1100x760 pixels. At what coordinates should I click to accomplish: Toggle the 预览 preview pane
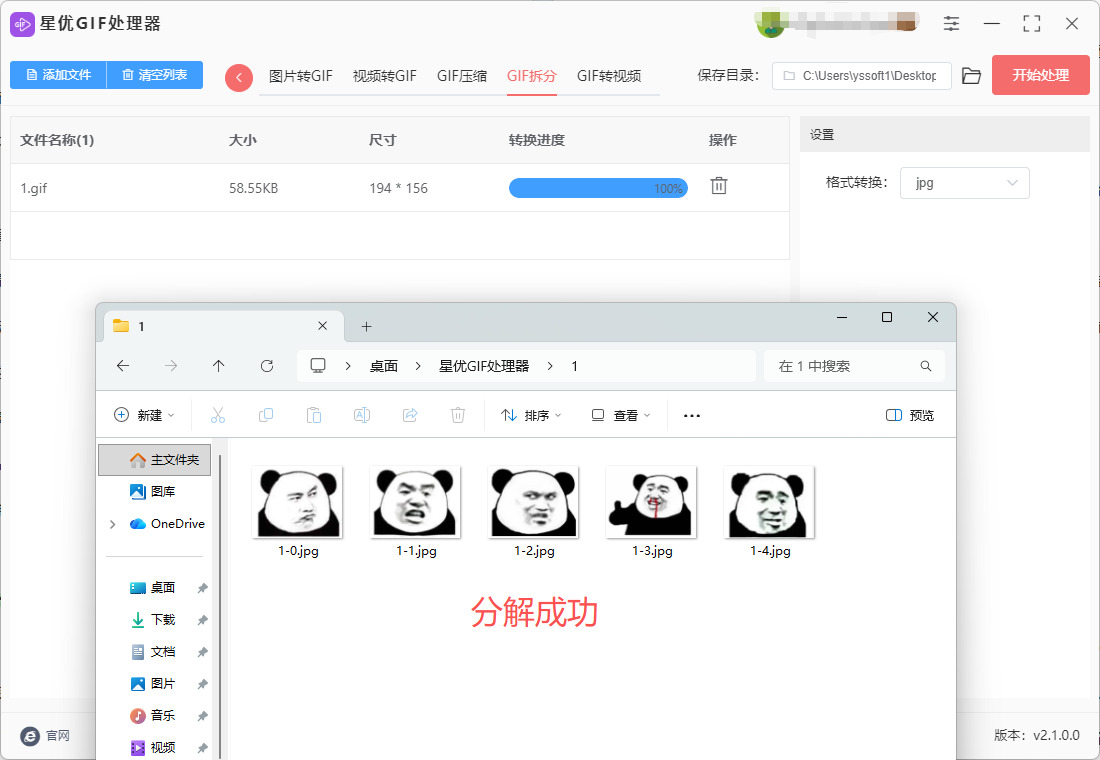910,415
